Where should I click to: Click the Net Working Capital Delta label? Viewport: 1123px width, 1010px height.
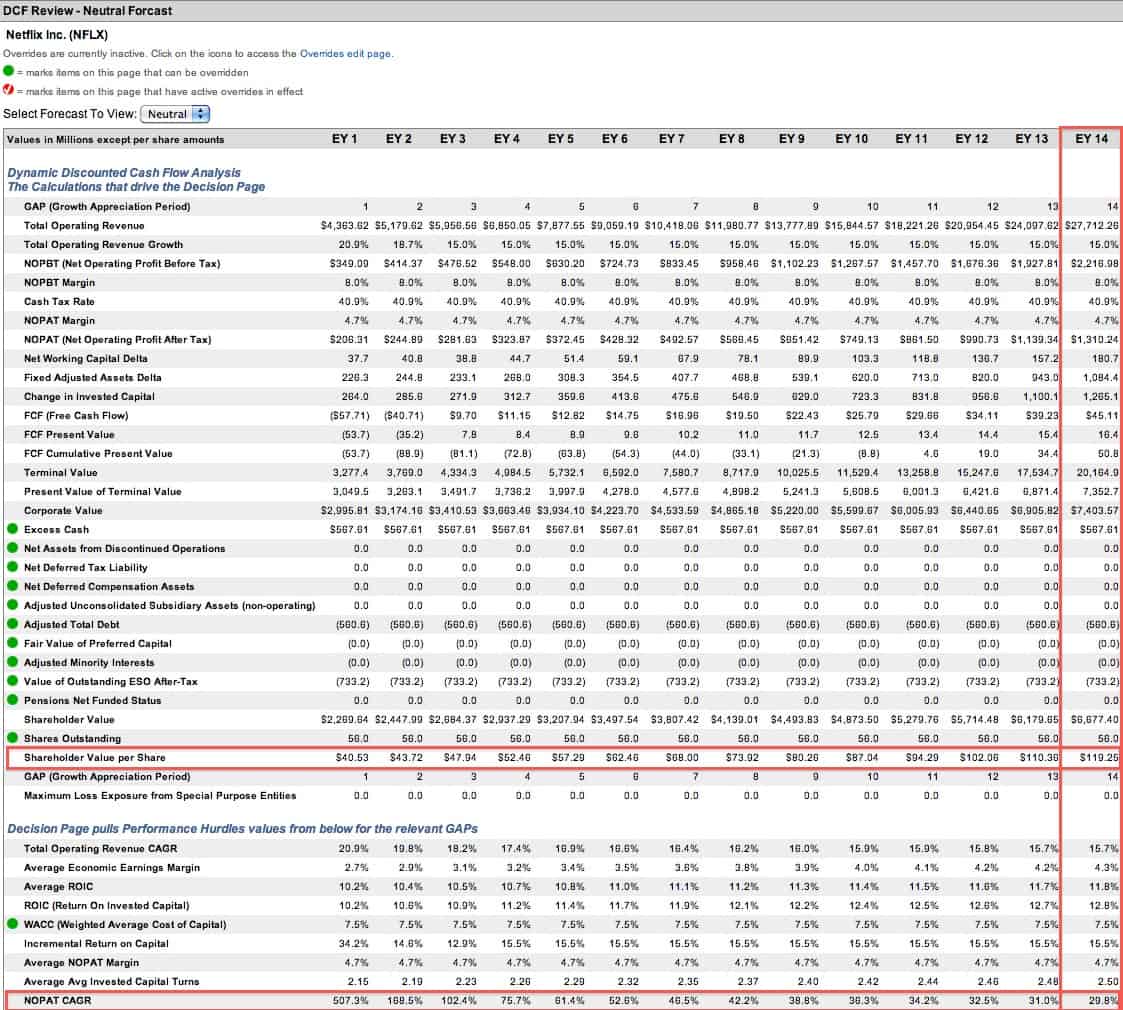pyautogui.click(x=86, y=358)
